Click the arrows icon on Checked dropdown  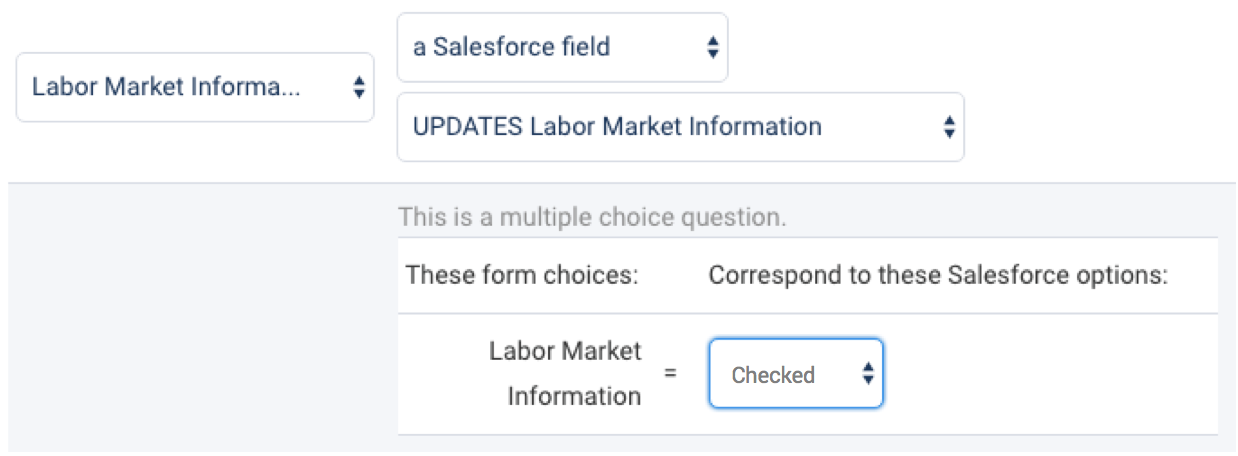click(868, 375)
